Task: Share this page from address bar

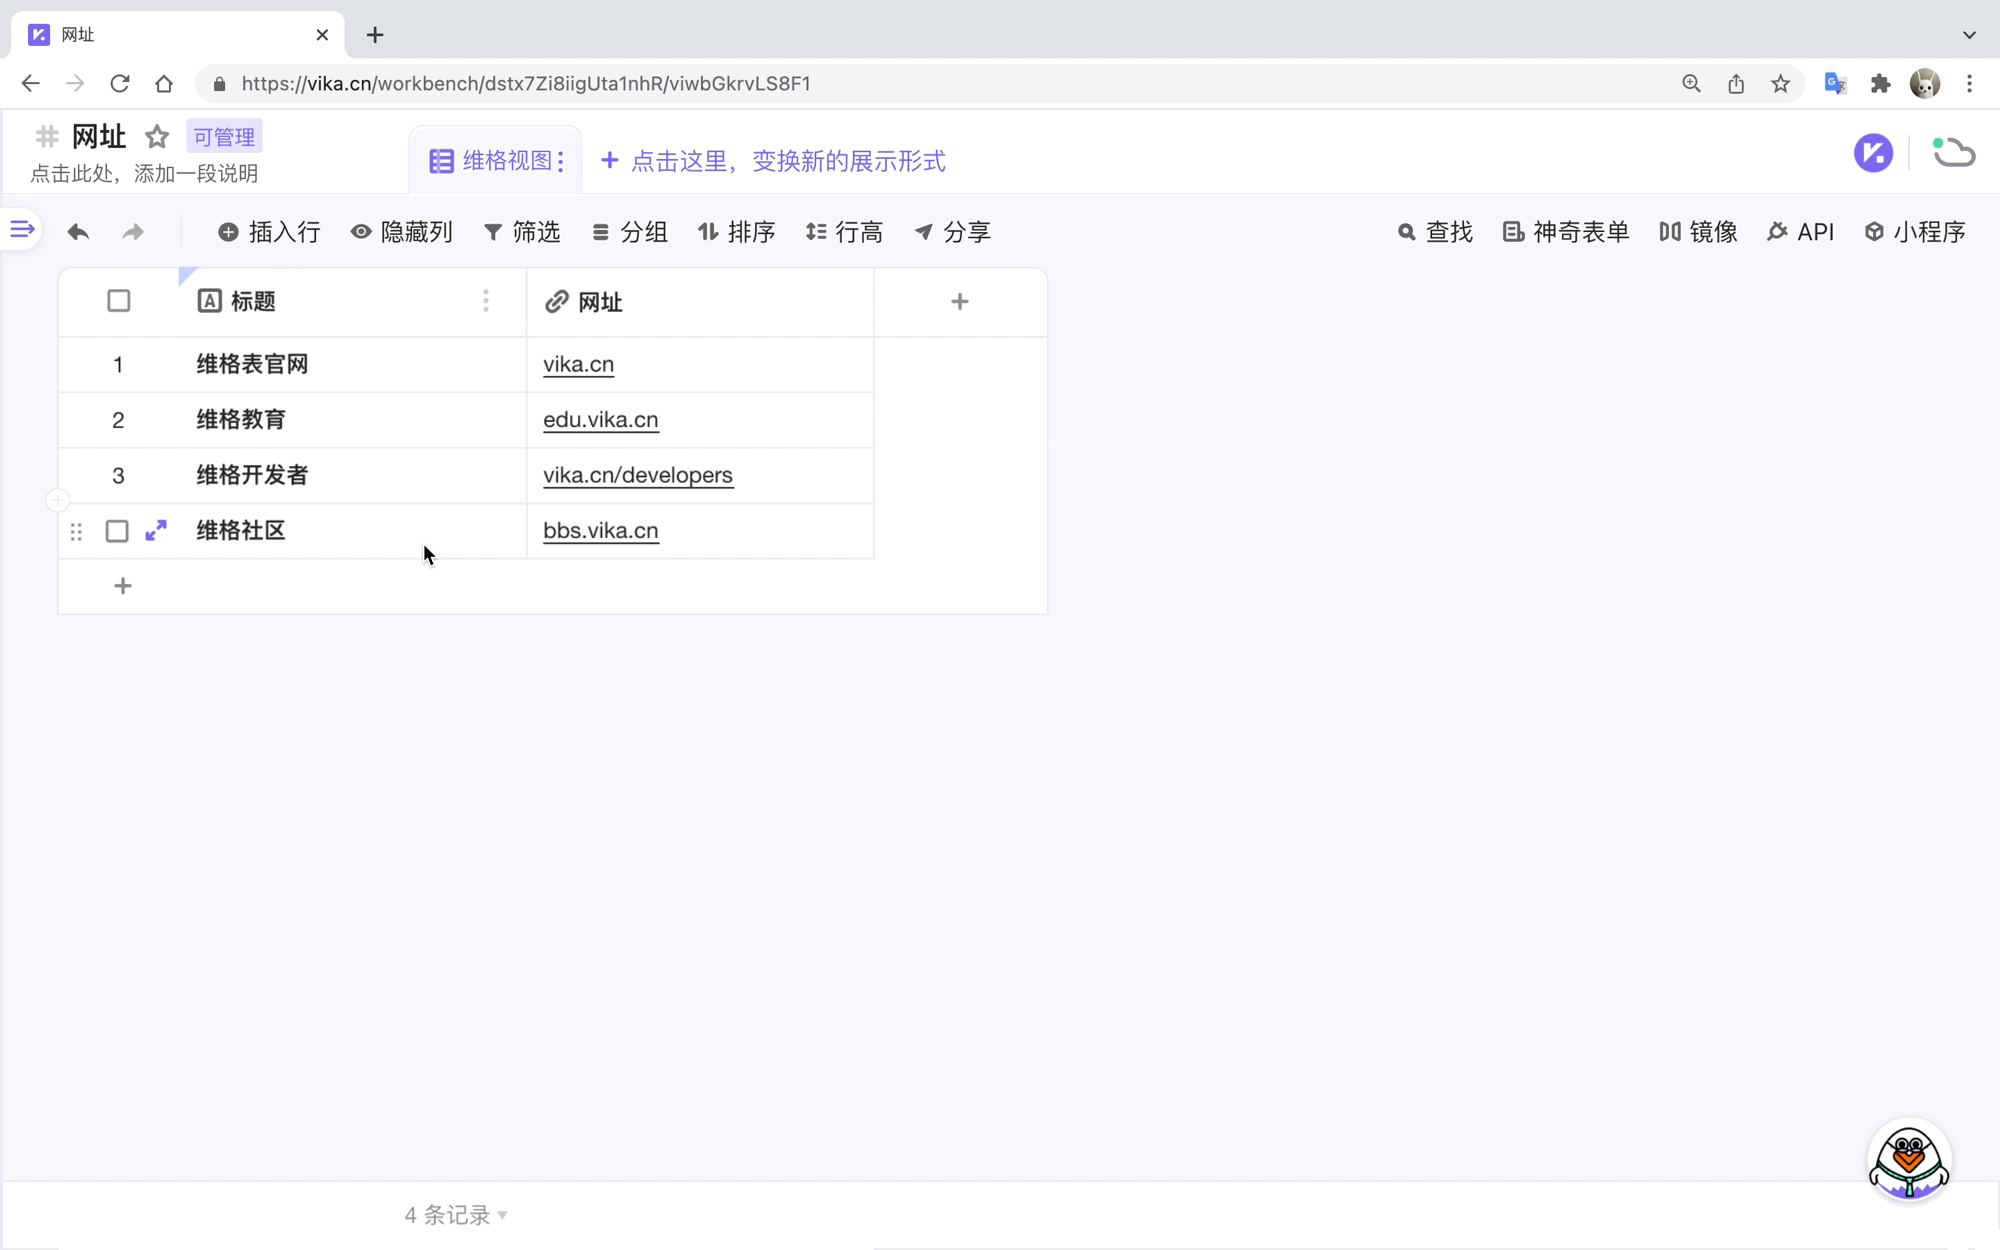Action: point(1736,84)
